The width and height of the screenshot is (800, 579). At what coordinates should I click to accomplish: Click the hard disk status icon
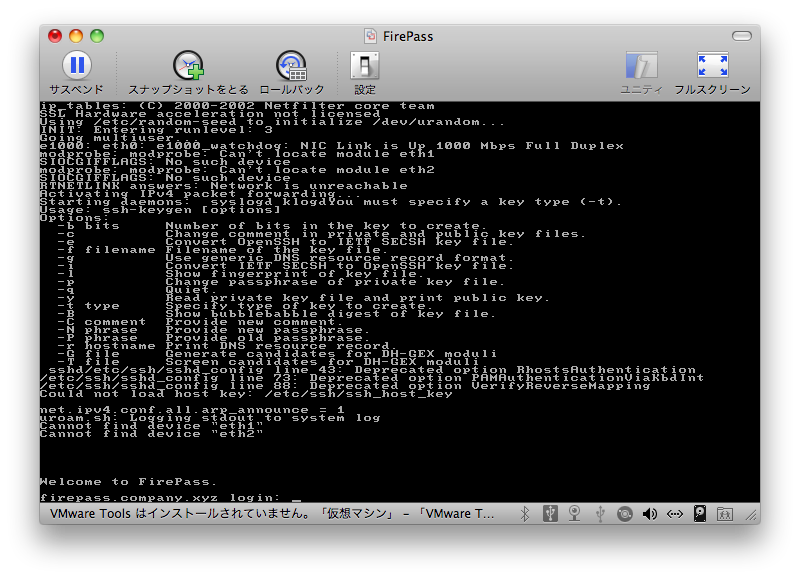coord(699,514)
